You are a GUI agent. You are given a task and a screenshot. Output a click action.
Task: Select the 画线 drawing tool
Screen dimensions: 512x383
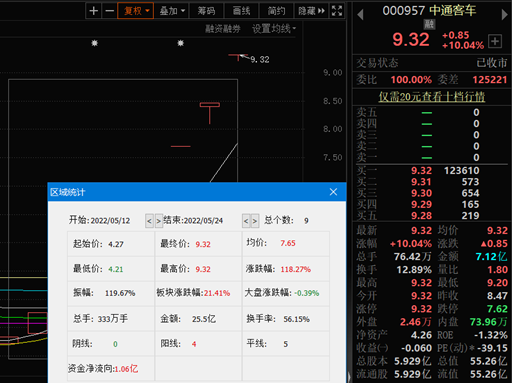241,11
